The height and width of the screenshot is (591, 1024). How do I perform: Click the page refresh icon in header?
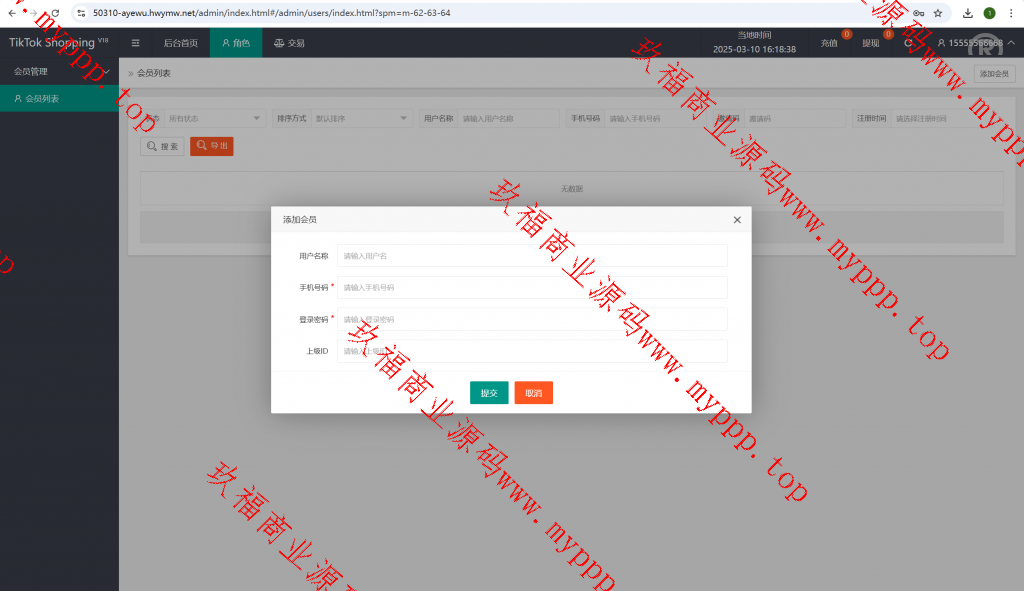point(908,43)
